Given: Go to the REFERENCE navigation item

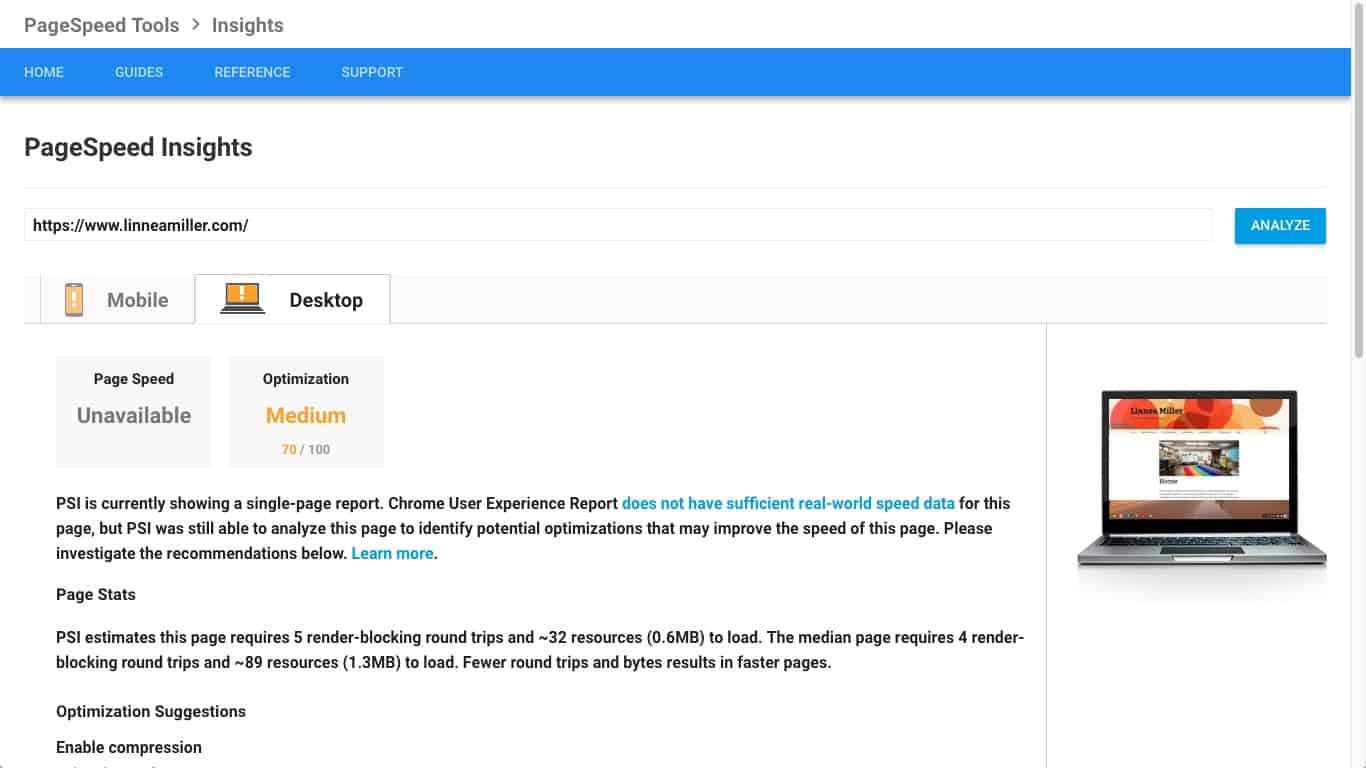Looking at the screenshot, I should point(252,72).
